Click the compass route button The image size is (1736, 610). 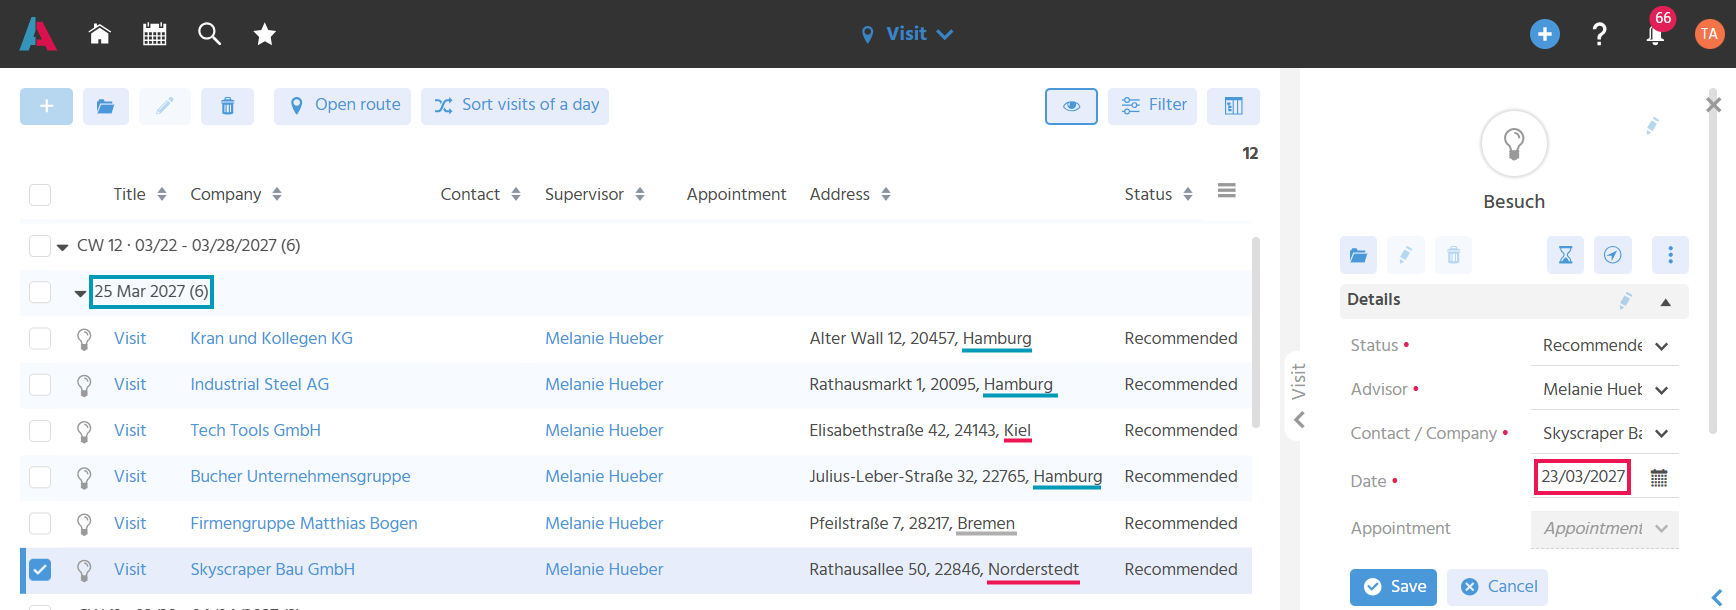[1612, 255]
